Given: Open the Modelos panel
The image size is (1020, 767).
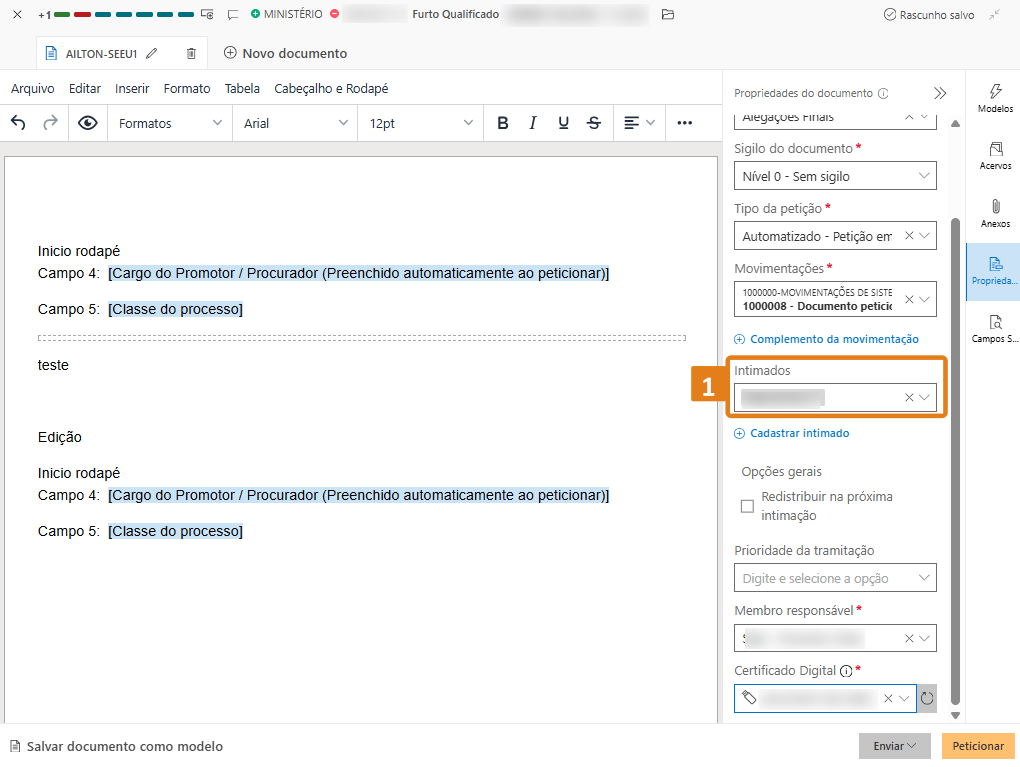Looking at the screenshot, I should [994, 98].
